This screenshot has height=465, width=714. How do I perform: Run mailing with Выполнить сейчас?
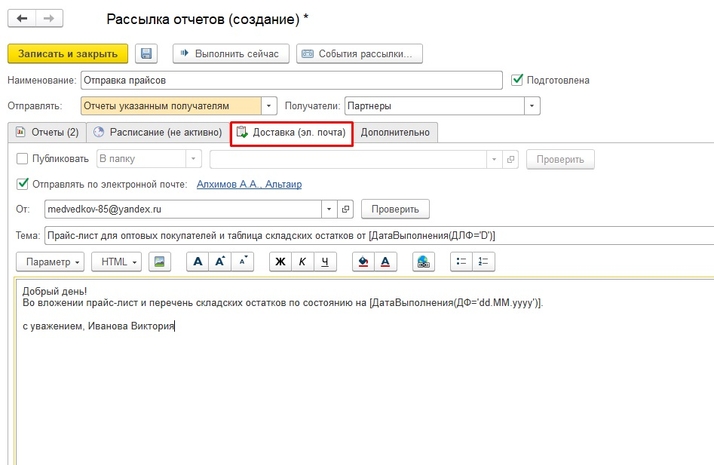(x=231, y=54)
